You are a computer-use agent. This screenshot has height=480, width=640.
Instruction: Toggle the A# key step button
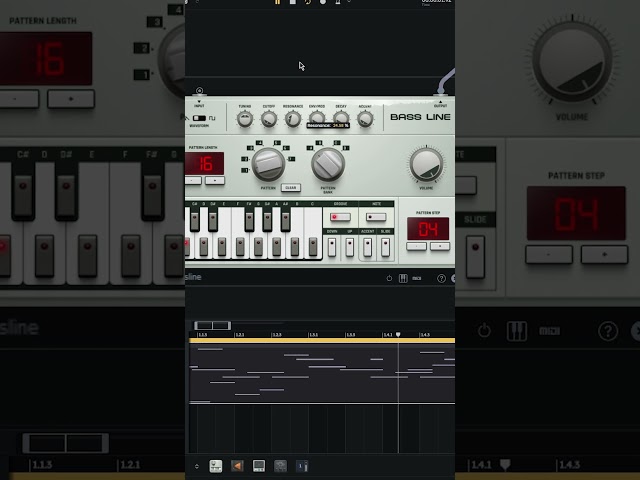pos(285,221)
